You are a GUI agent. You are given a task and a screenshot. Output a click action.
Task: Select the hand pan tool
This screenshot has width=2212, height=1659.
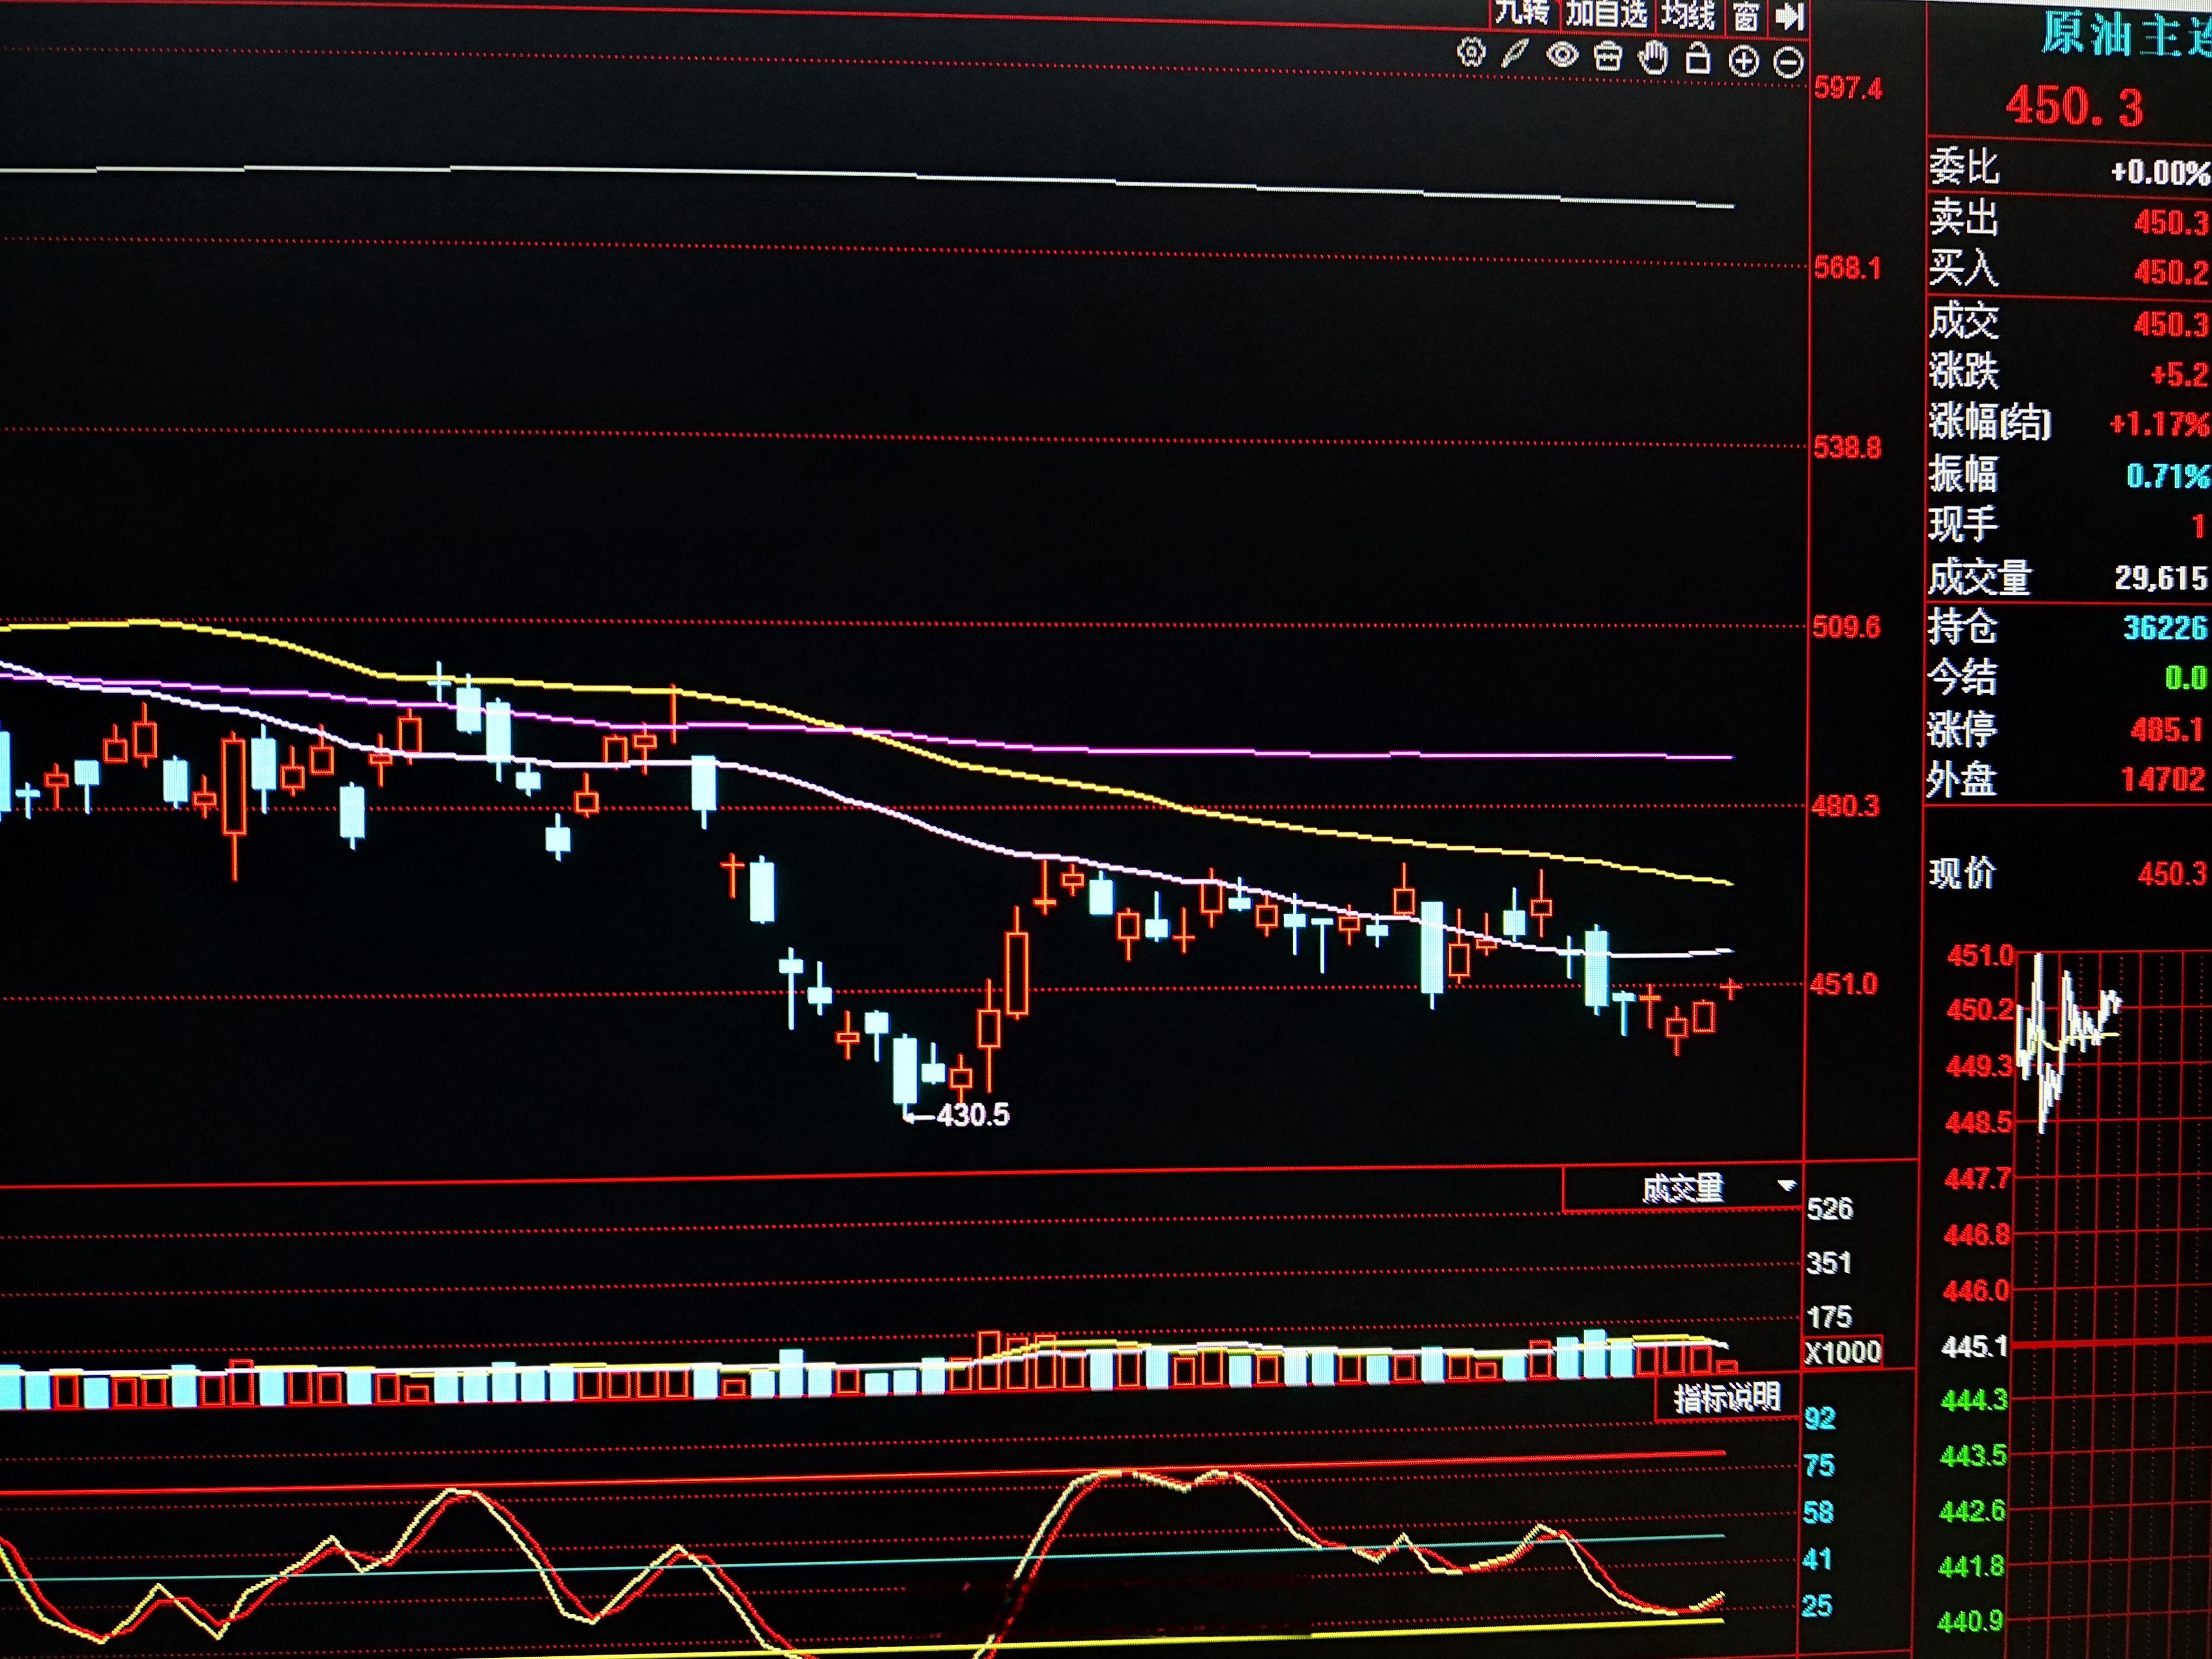coord(1653,59)
